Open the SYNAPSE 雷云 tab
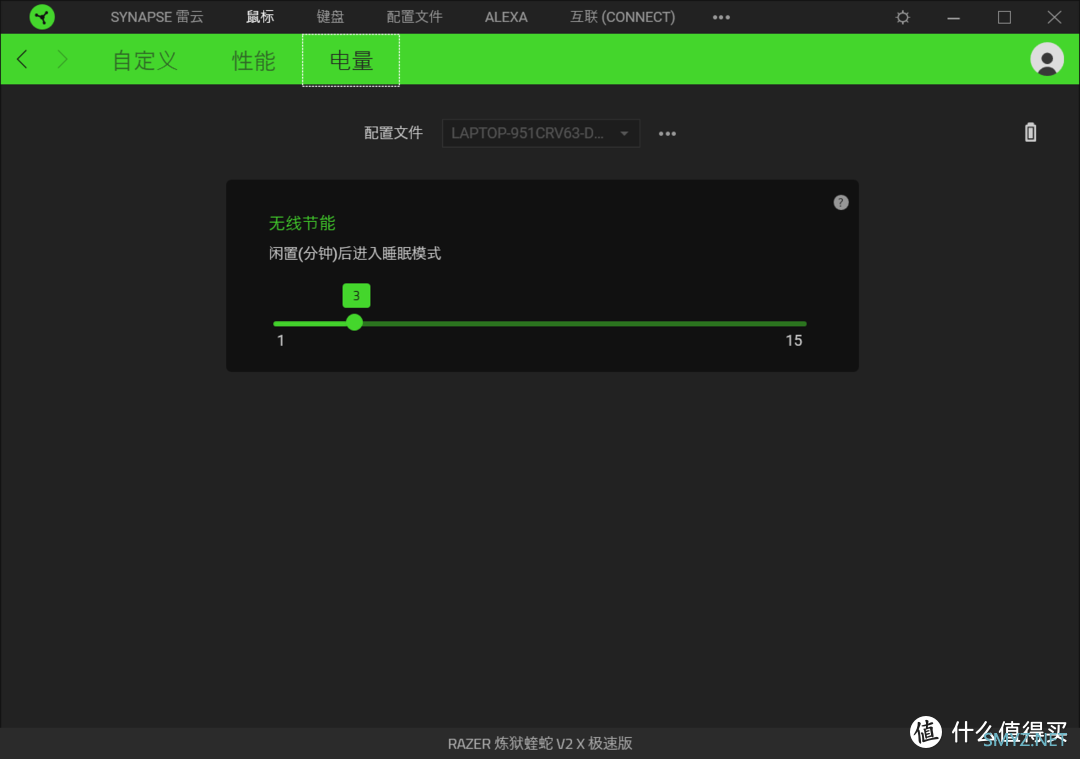The image size is (1080, 759). 157,17
